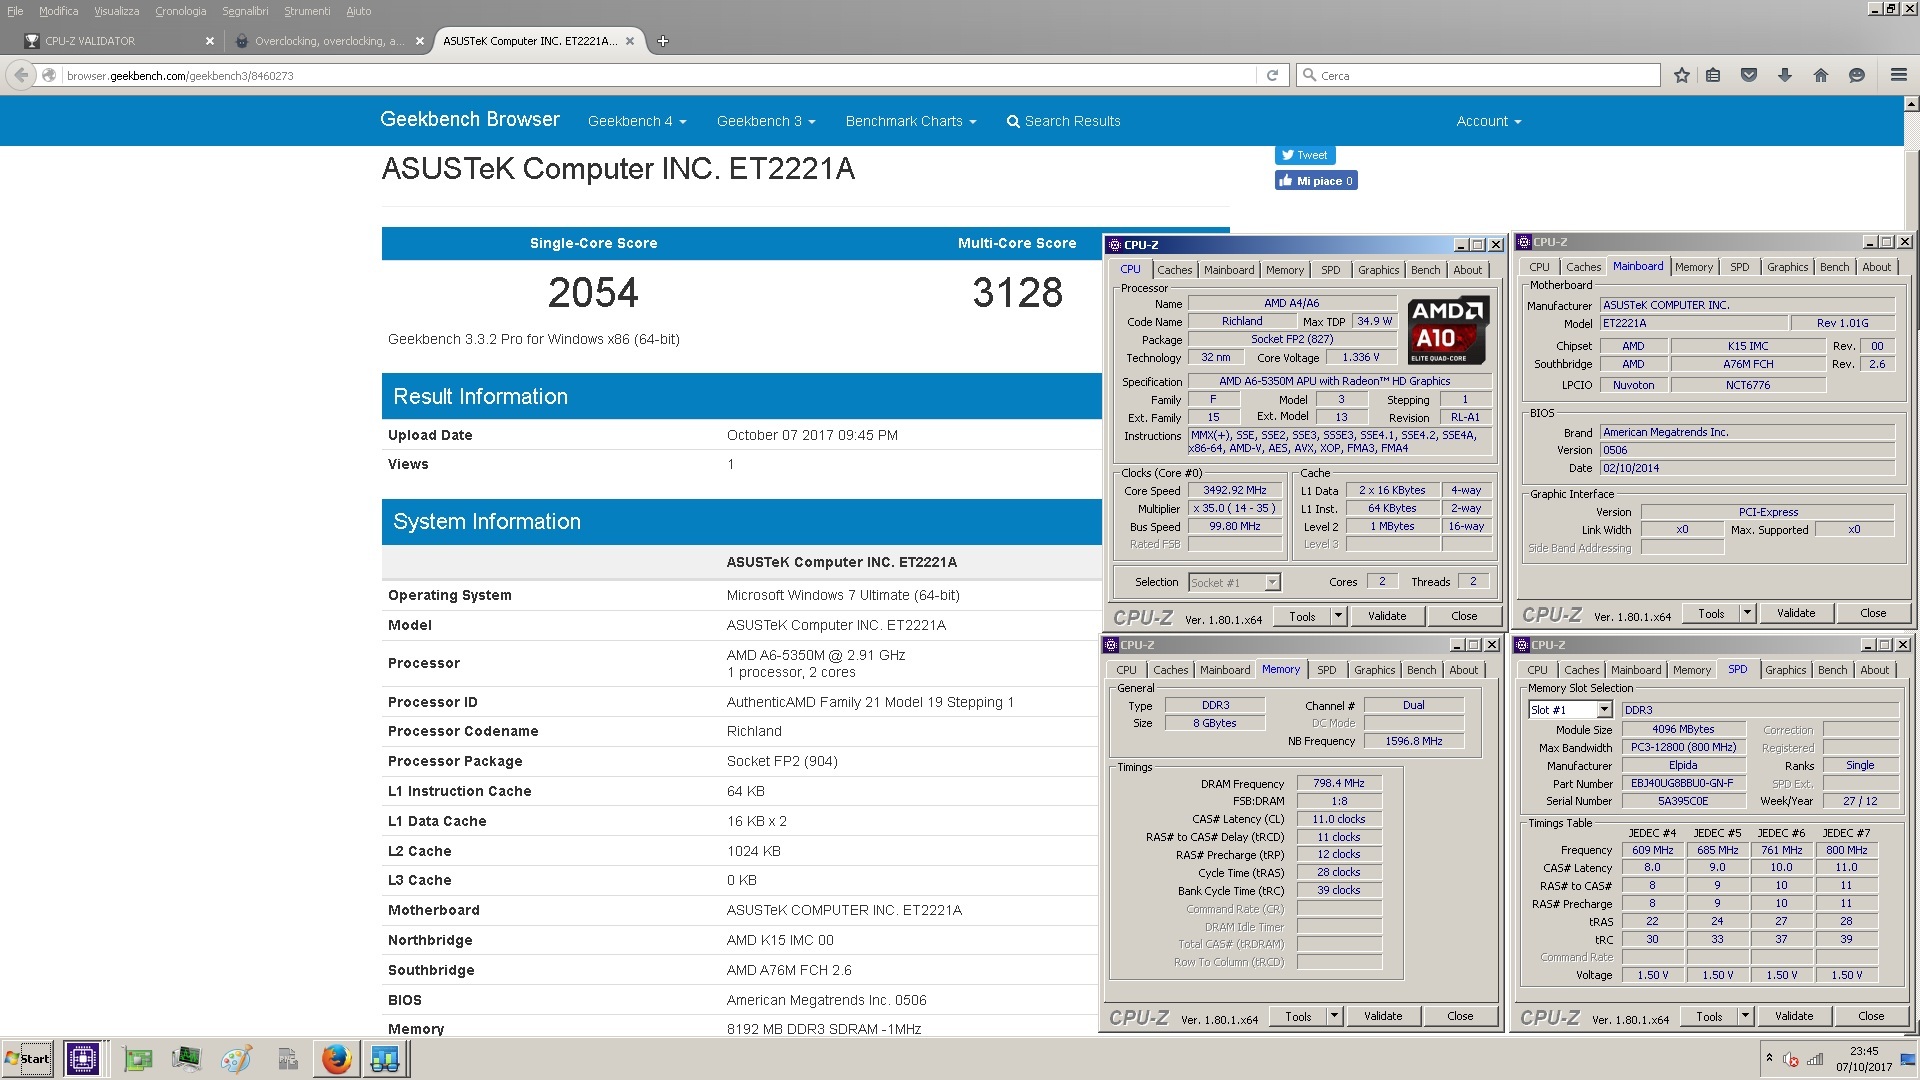Open the Account dropdown menu
1920x1080 pixels.
[1489, 121]
